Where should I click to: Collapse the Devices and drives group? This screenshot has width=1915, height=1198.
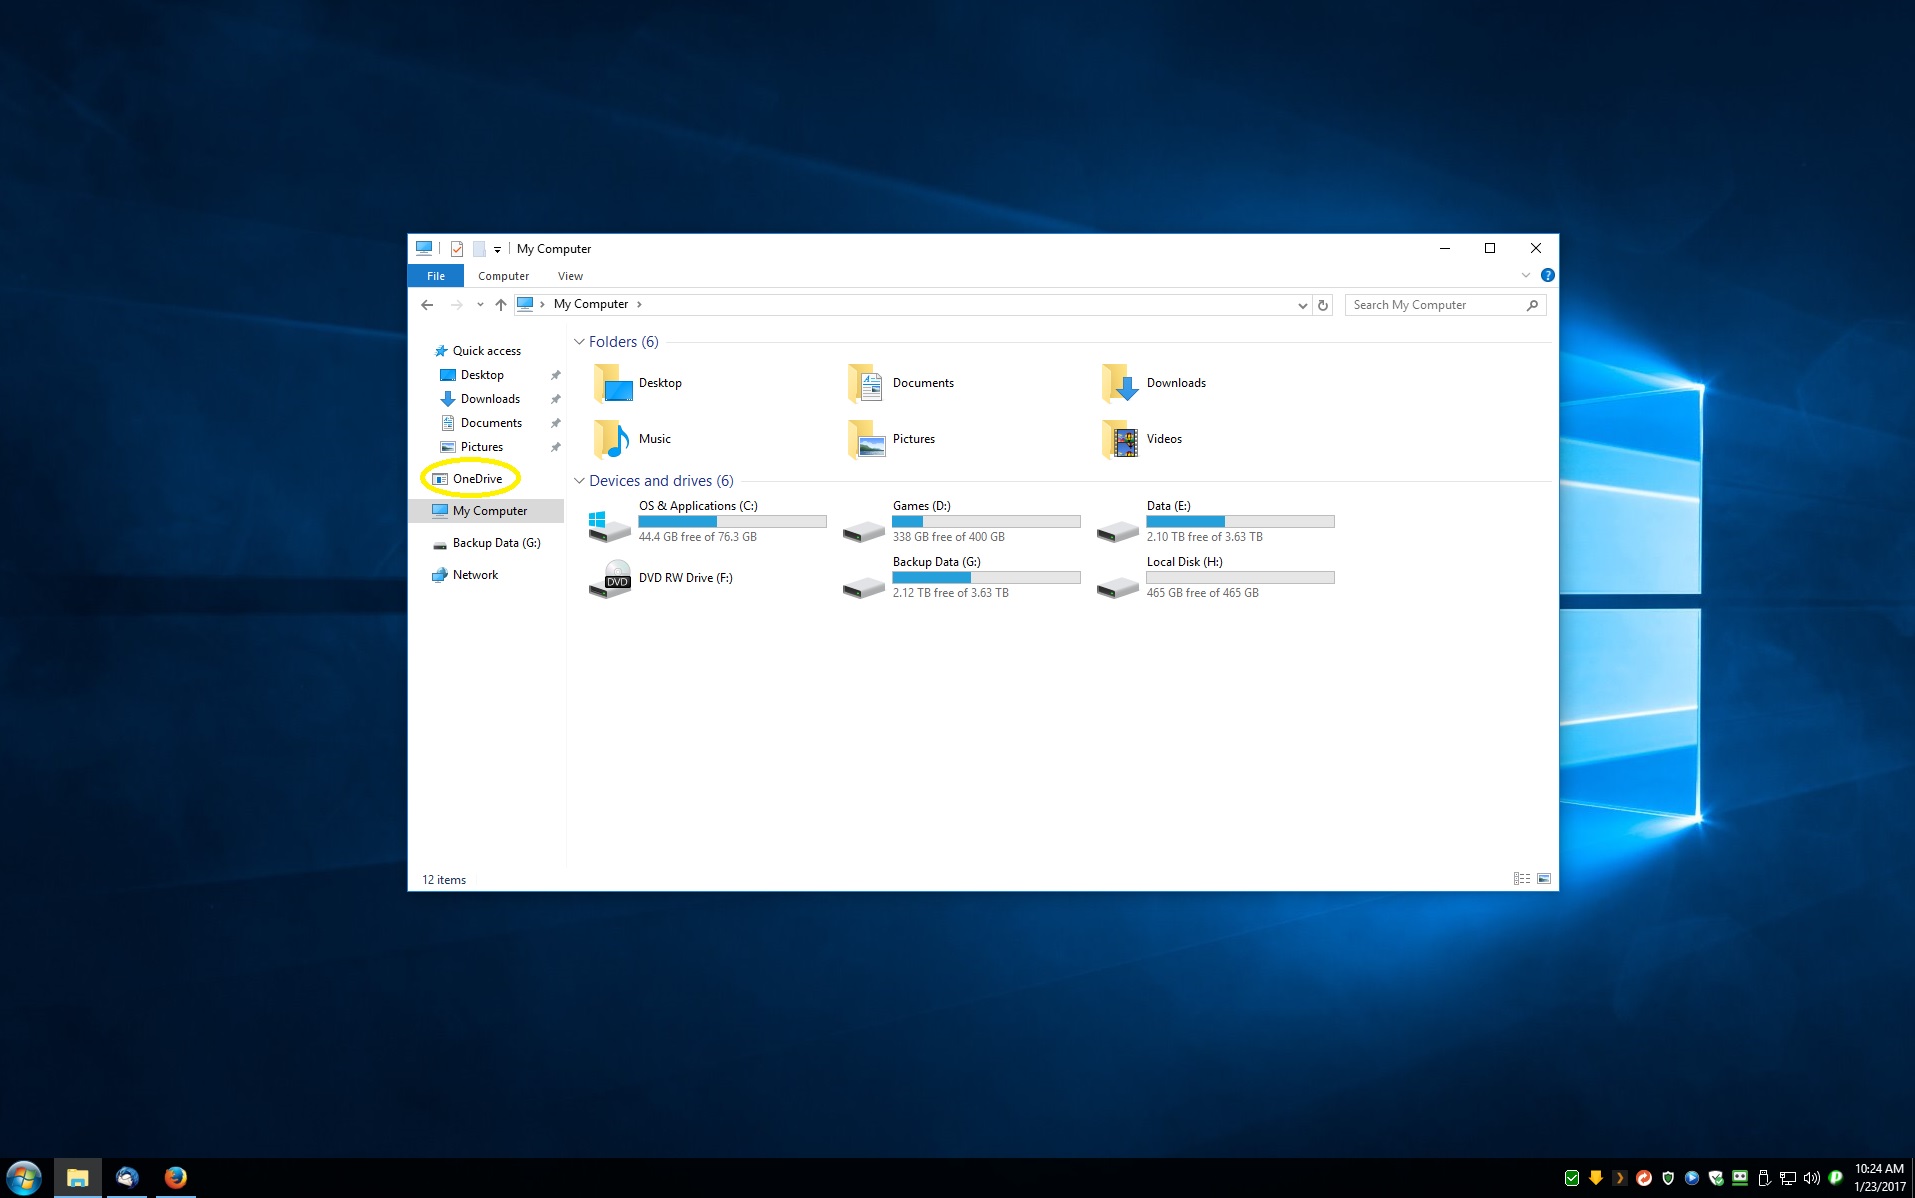click(579, 481)
